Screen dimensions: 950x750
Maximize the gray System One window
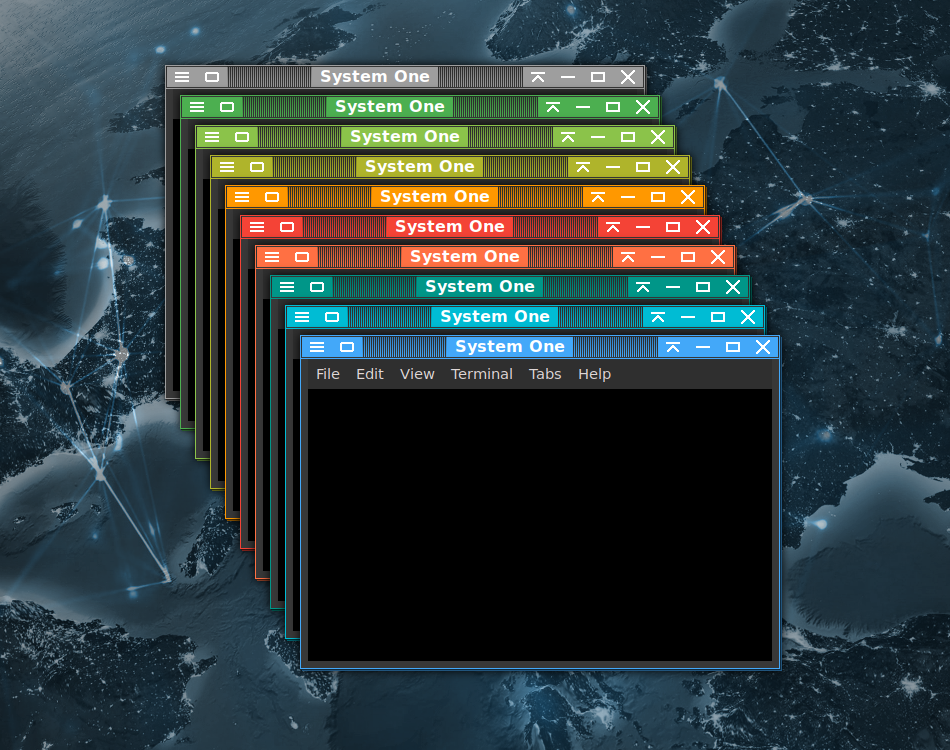(x=598, y=77)
